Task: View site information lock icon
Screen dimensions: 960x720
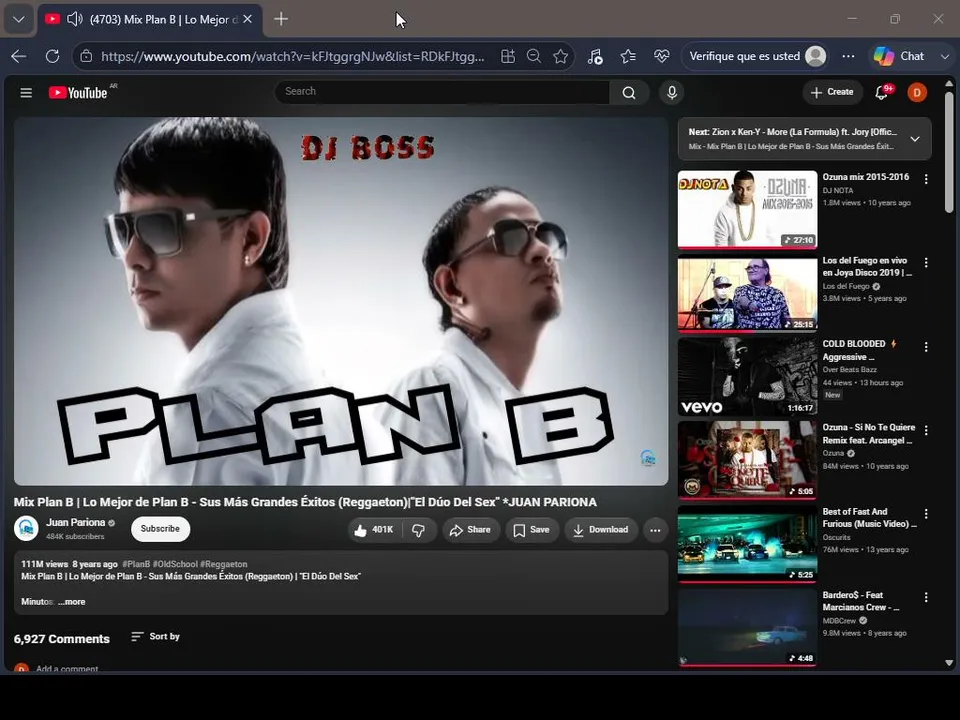Action: (x=86, y=56)
